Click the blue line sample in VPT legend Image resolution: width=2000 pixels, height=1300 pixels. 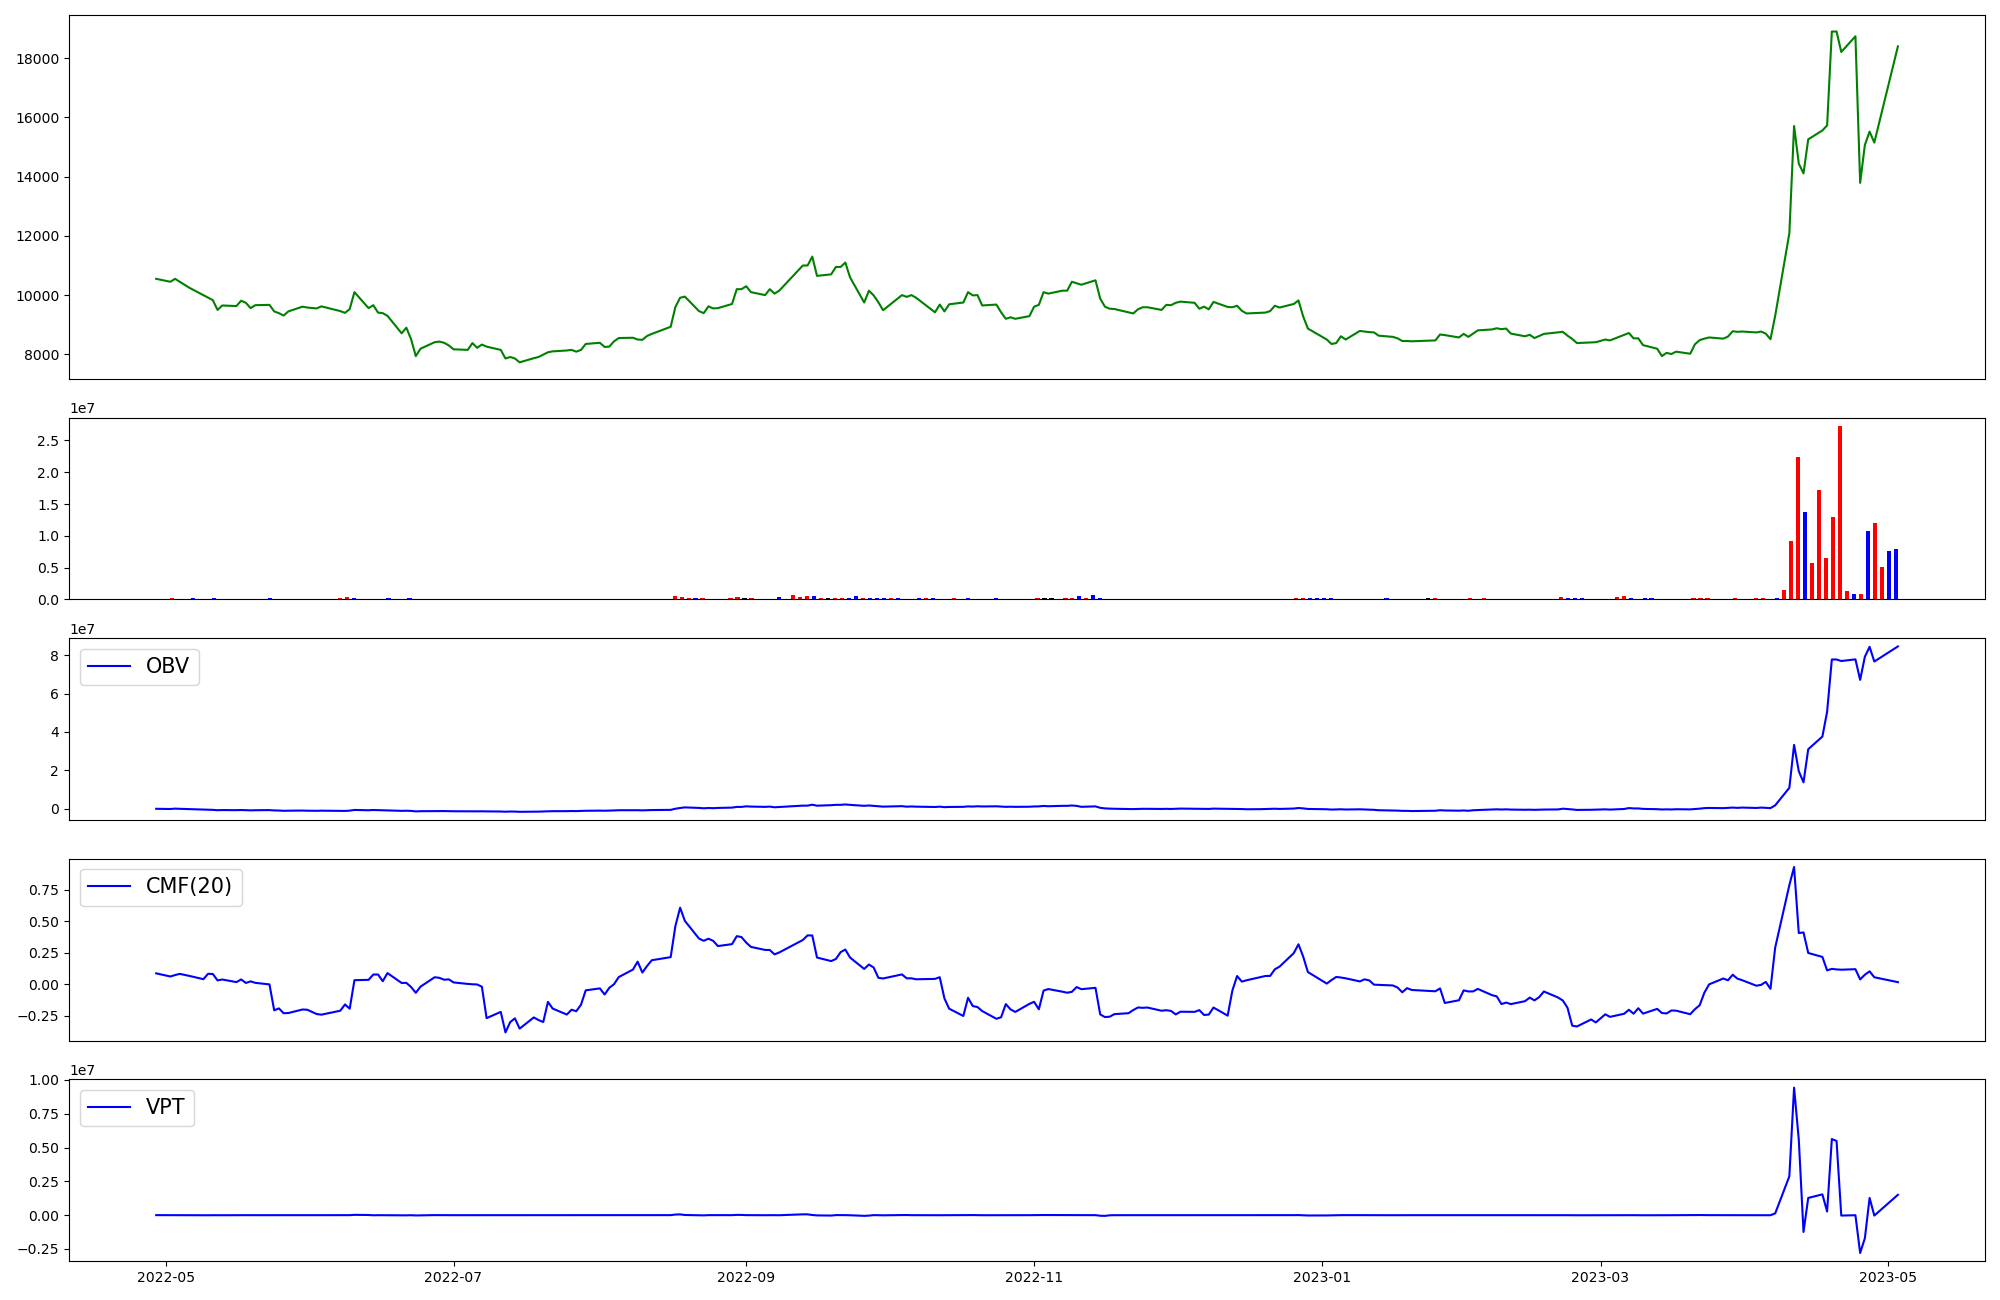[x=110, y=1107]
